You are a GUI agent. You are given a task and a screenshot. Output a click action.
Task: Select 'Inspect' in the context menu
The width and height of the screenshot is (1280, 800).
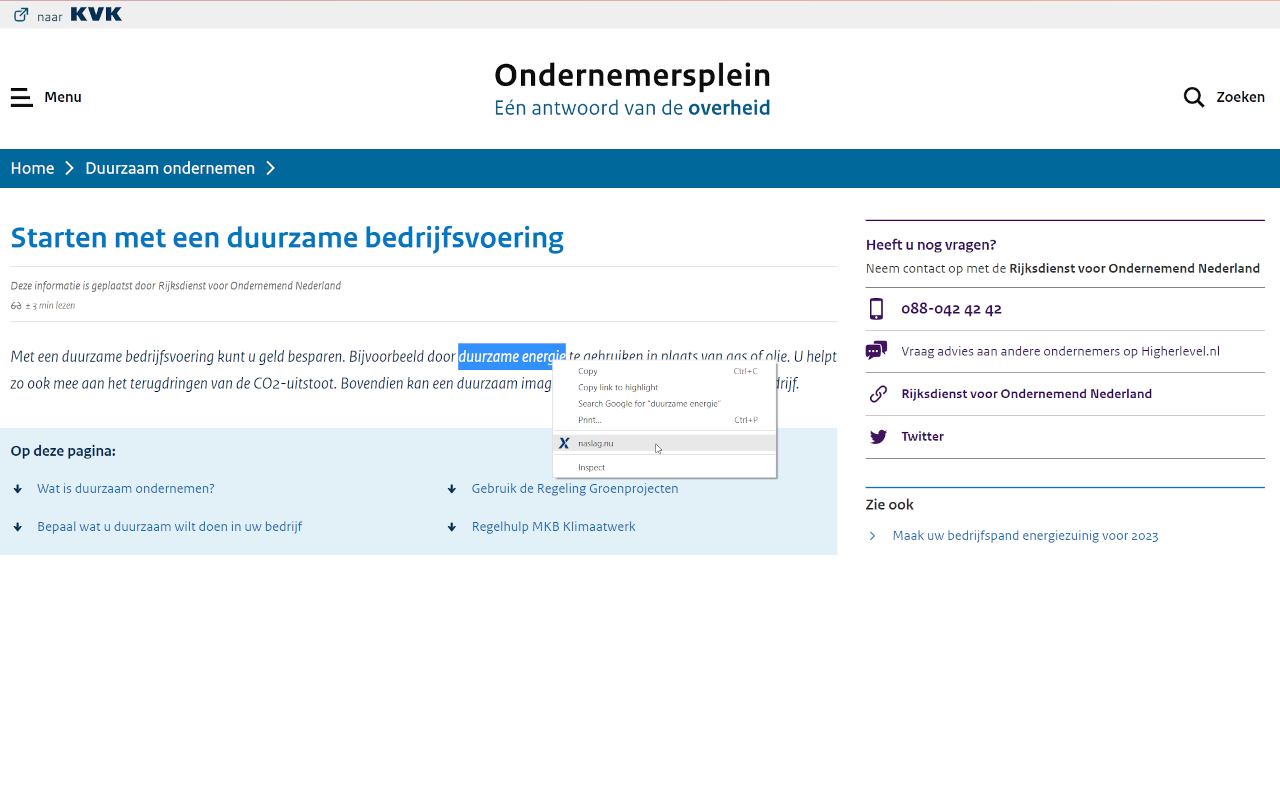[x=664, y=467]
